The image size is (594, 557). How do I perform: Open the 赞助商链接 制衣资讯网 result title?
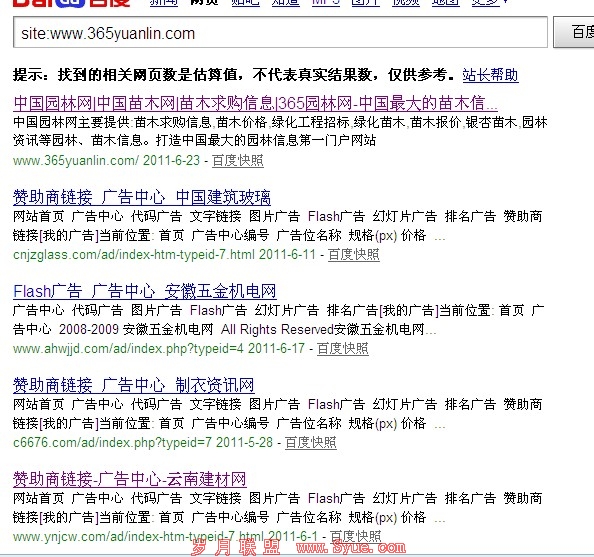[x=133, y=385]
